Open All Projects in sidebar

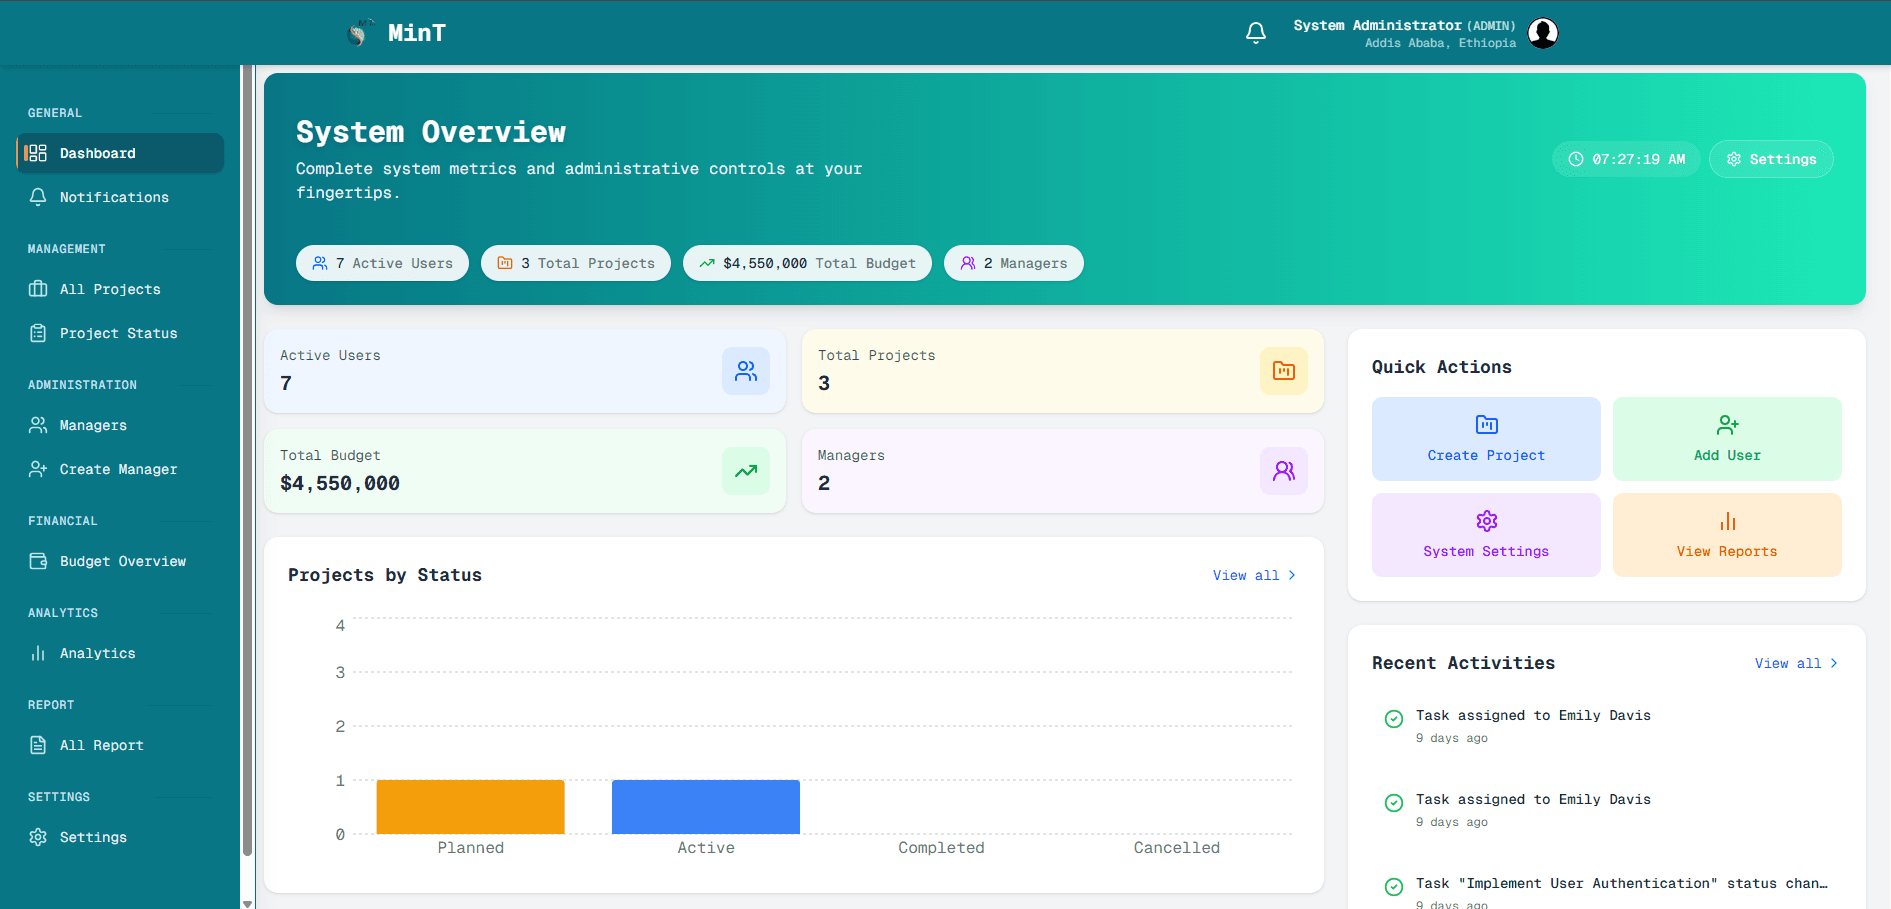(110, 289)
